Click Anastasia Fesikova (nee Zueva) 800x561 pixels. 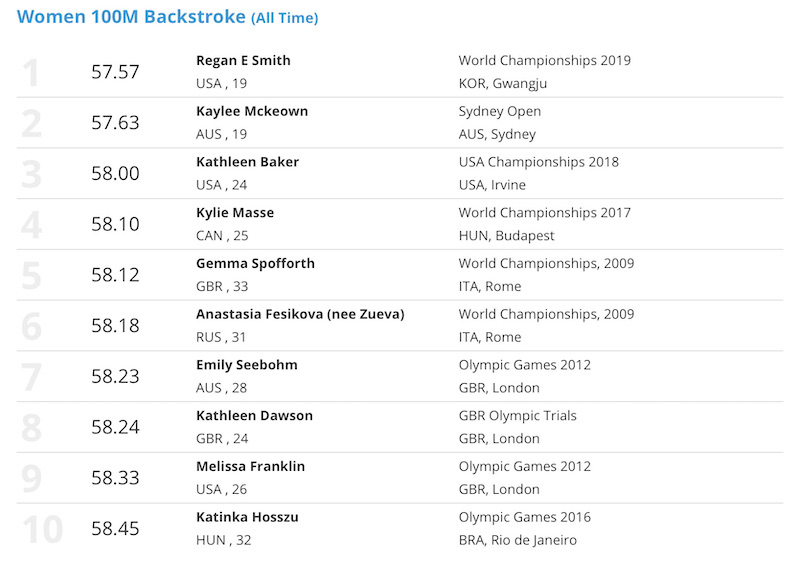coord(301,314)
